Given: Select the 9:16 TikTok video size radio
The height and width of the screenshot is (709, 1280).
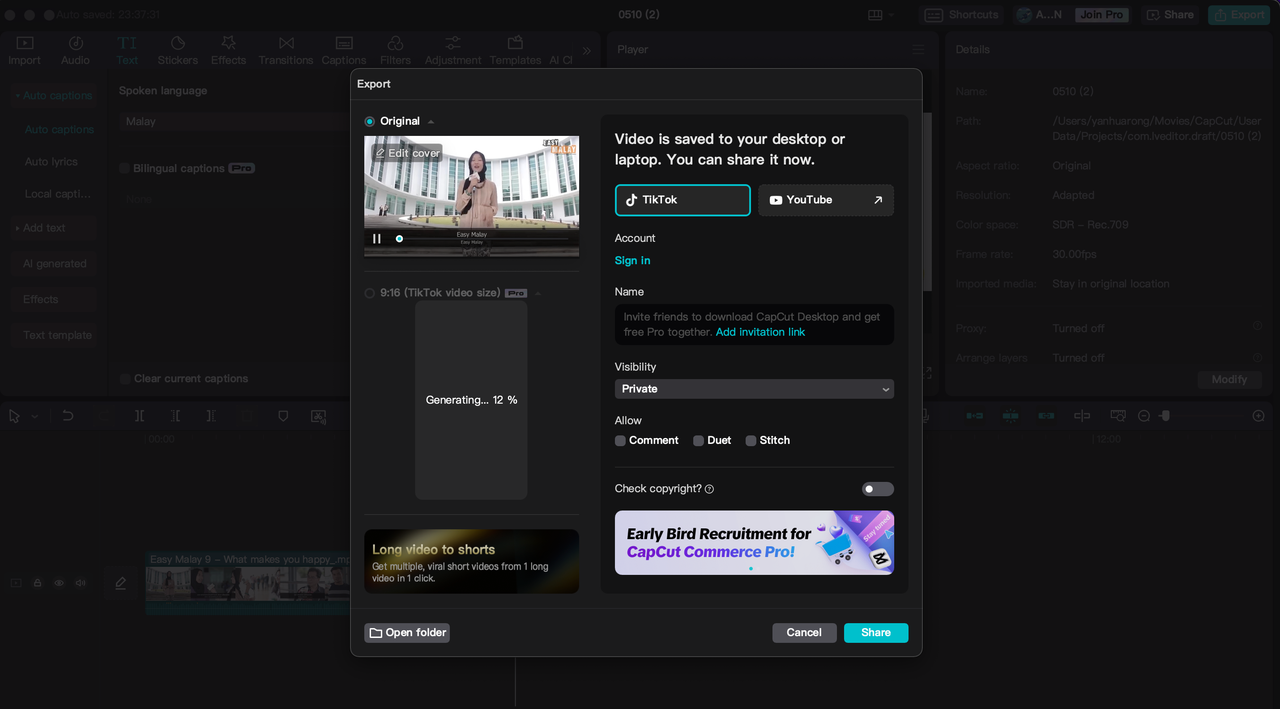Looking at the screenshot, I should click(370, 293).
